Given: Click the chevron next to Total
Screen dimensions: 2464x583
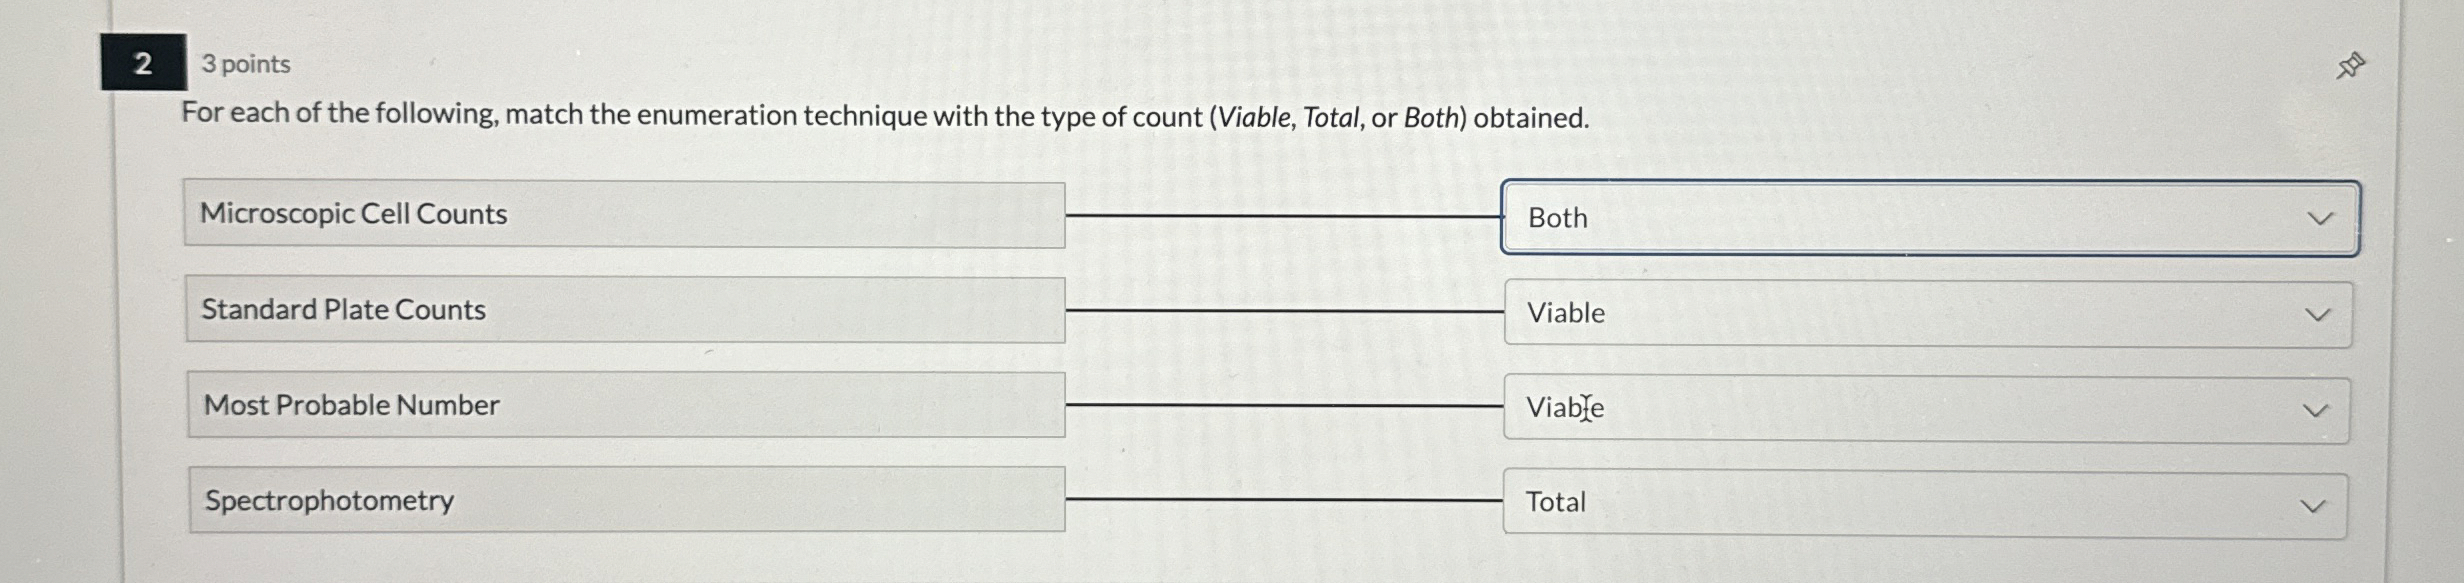Looking at the screenshot, I should tap(2317, 503).
